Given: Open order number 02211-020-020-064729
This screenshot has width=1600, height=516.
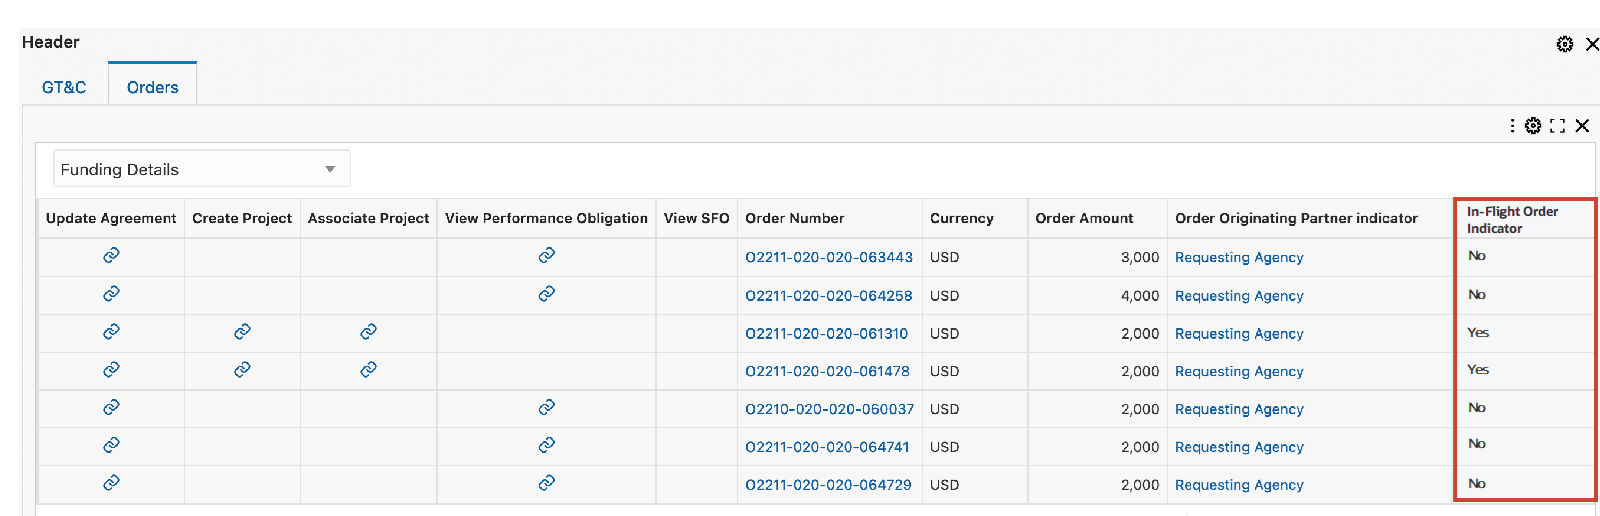Looking at the screenshot, I should (828, 485).
